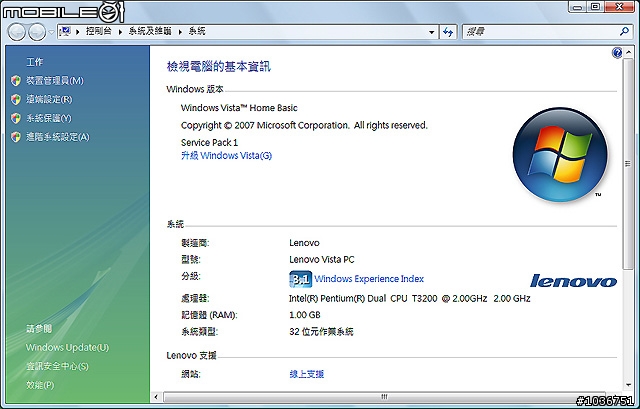Close the System window
The height and width of the screenshot is (409, 640).
coord(620,7)
